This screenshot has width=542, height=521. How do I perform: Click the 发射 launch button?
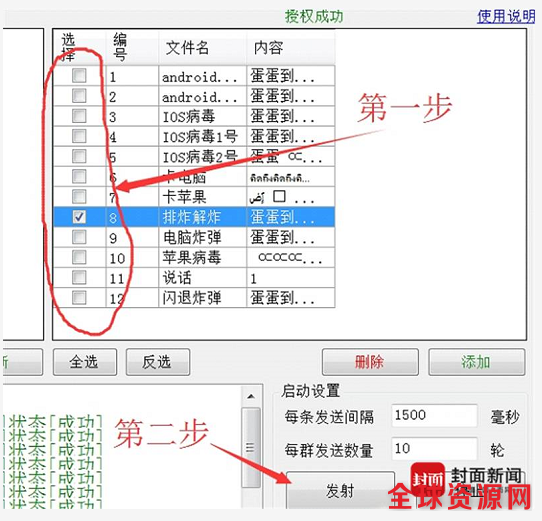pos(340,490)
